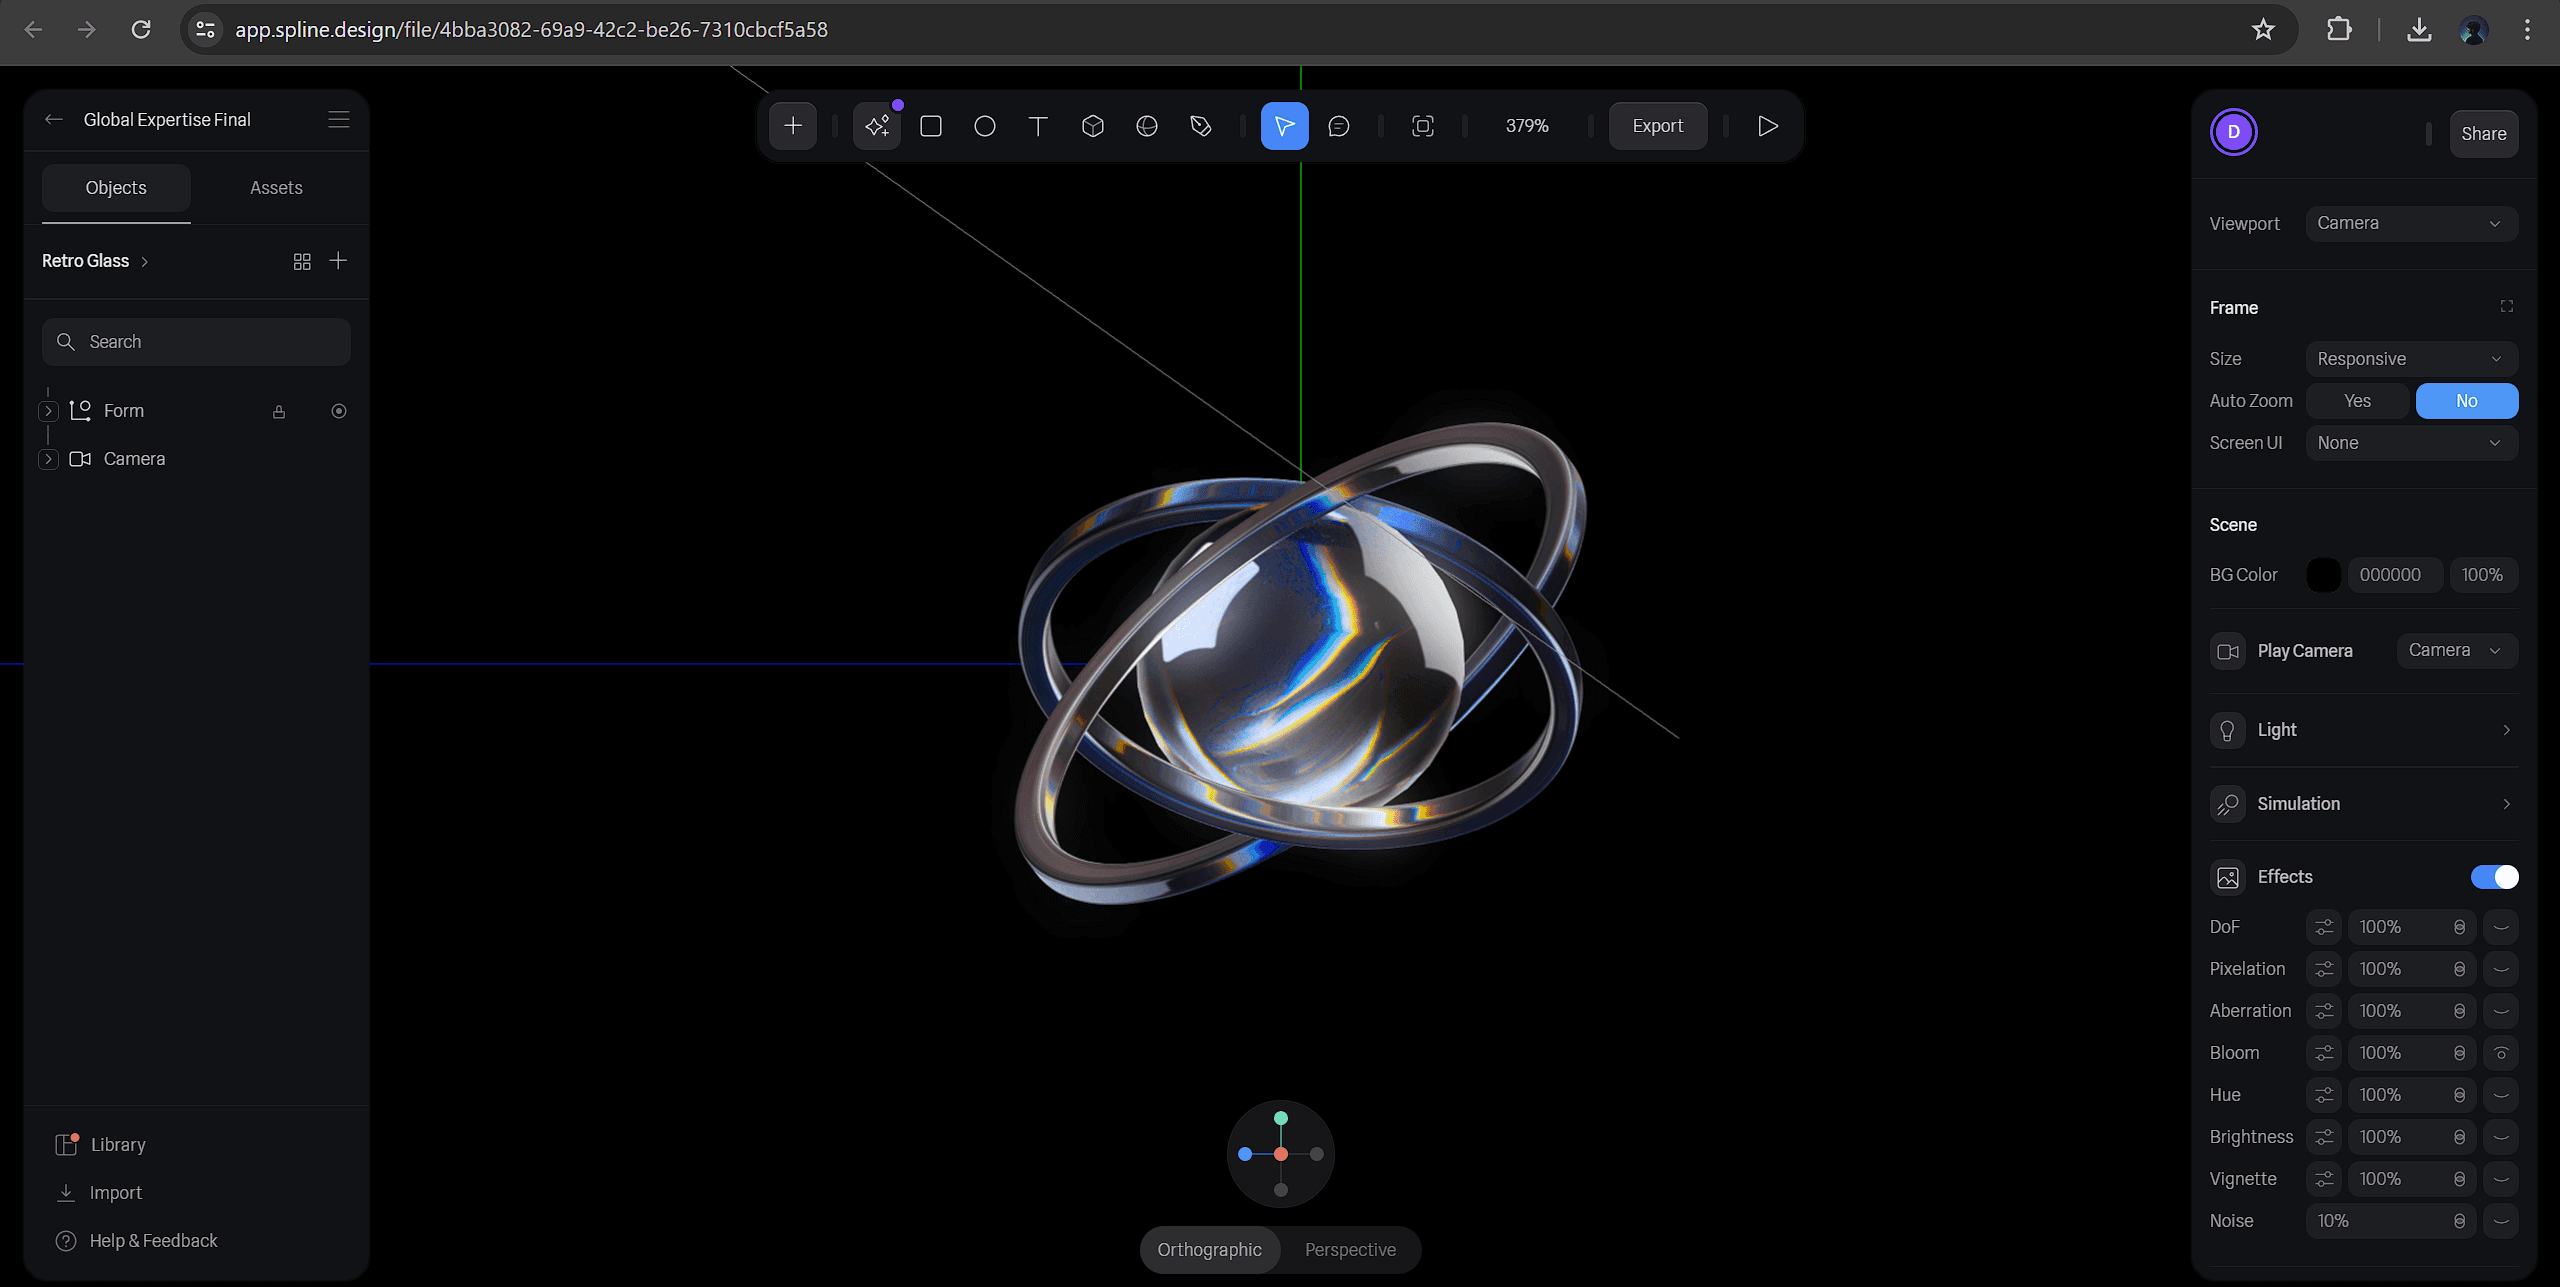Open the comment tool

click(1339, 126)
